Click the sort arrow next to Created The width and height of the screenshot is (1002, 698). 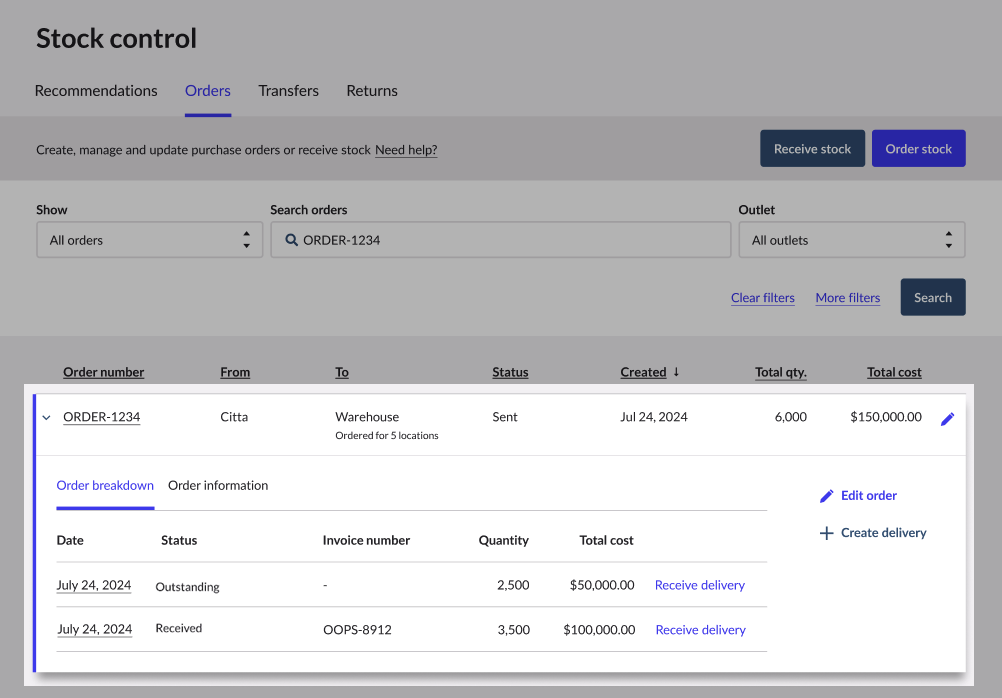[676, 372]
